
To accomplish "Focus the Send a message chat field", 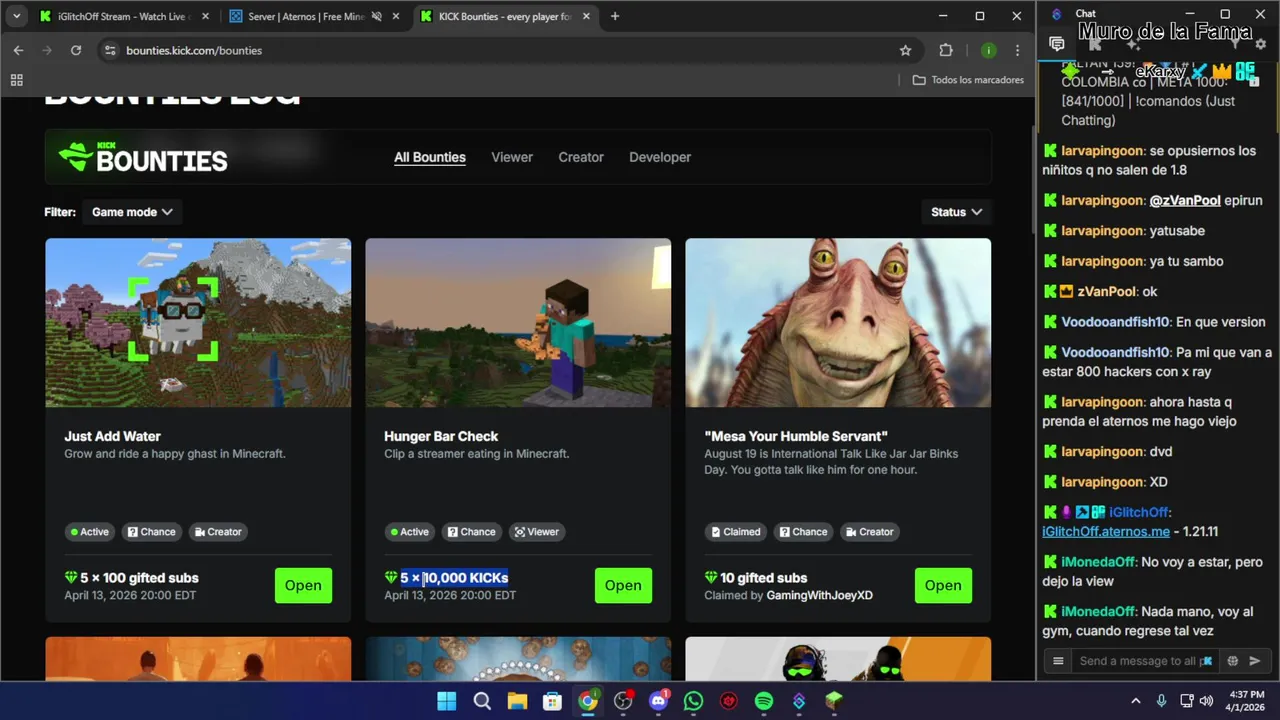I will click(1145, 661).
